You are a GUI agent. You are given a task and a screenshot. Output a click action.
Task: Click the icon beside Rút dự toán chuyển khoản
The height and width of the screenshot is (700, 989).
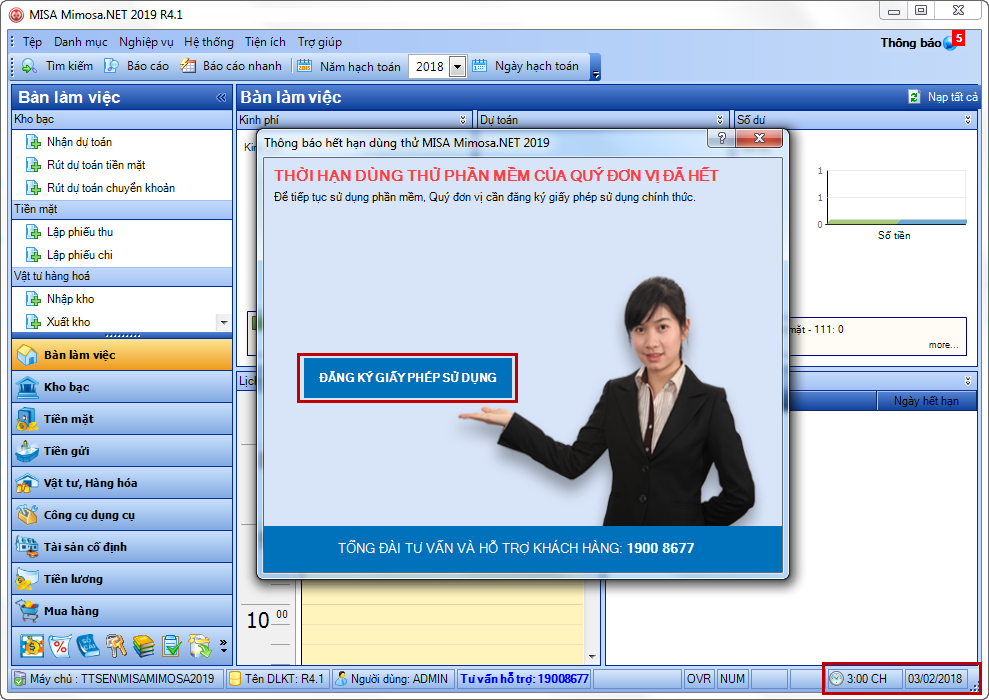click(x=33, y=187)
